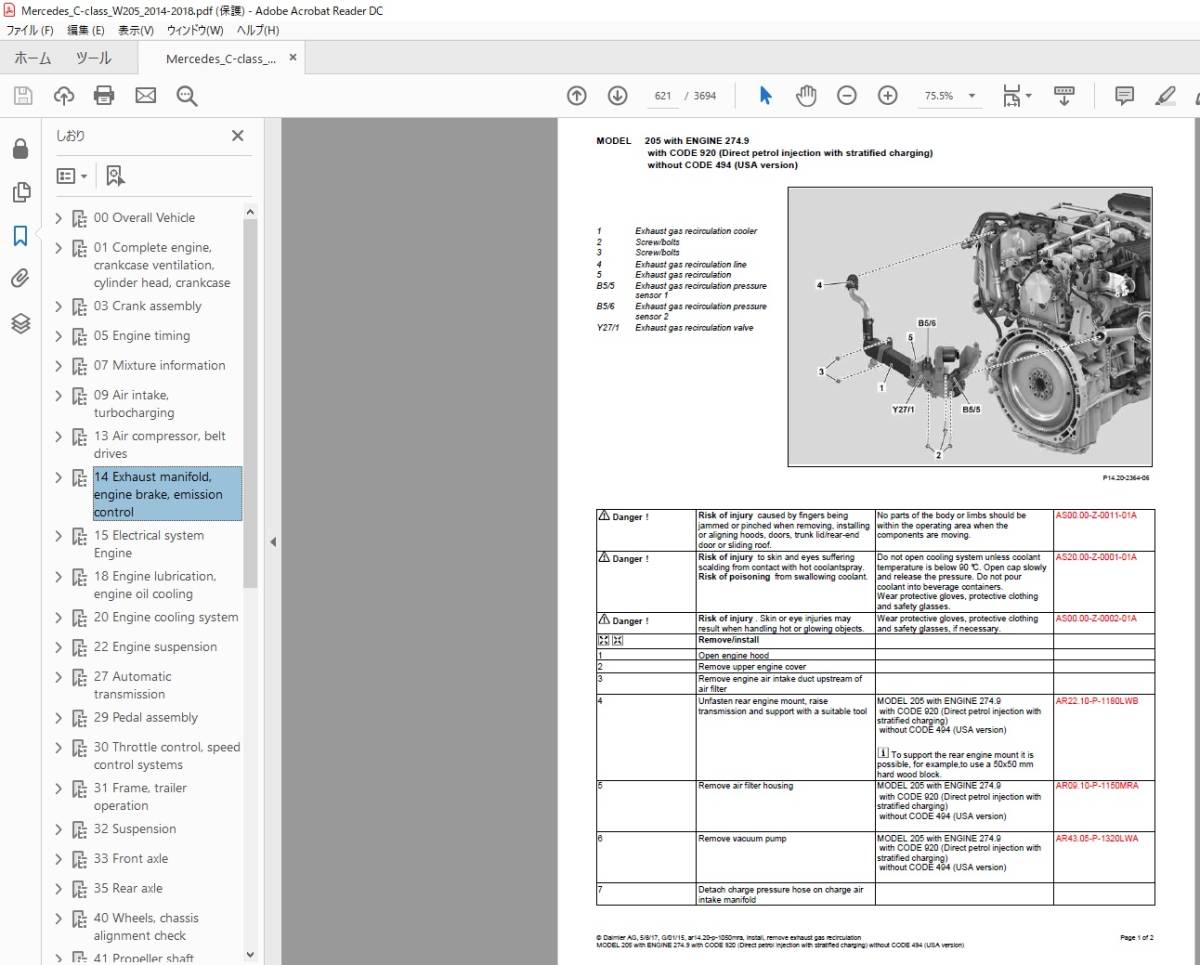Open link AS00.00-Z-0011-01A
This screenshot has height=965, width=1200.
pyautogui.click(x=1096, y=515)
